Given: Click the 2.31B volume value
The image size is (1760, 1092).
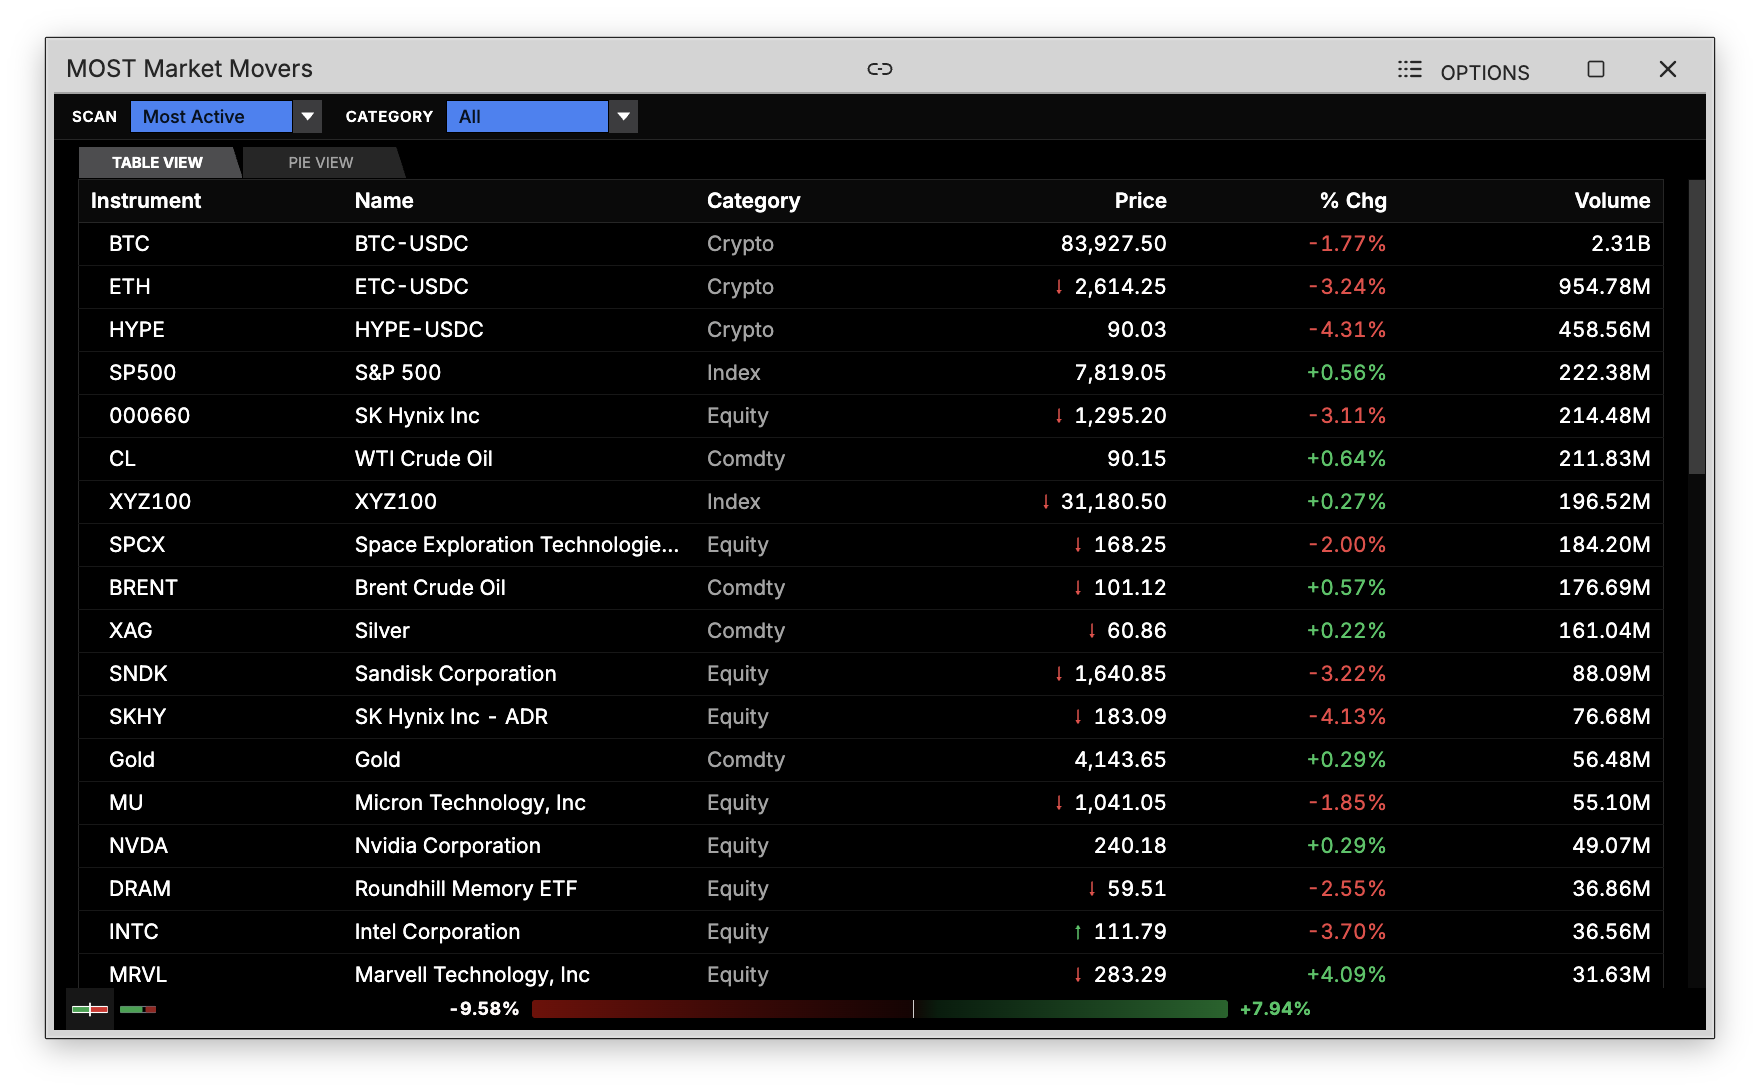Looking at the screenshot, I should 1621,244.
